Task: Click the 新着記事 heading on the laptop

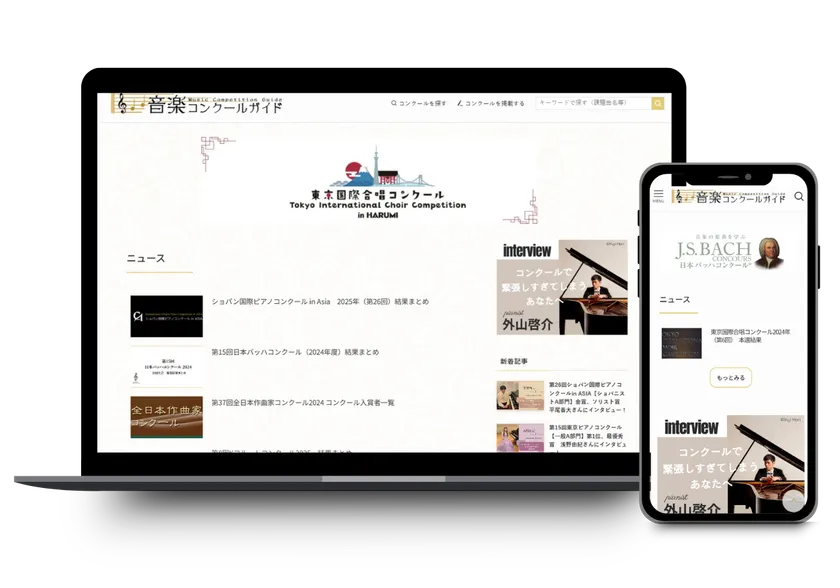Action: click(514, 361)
